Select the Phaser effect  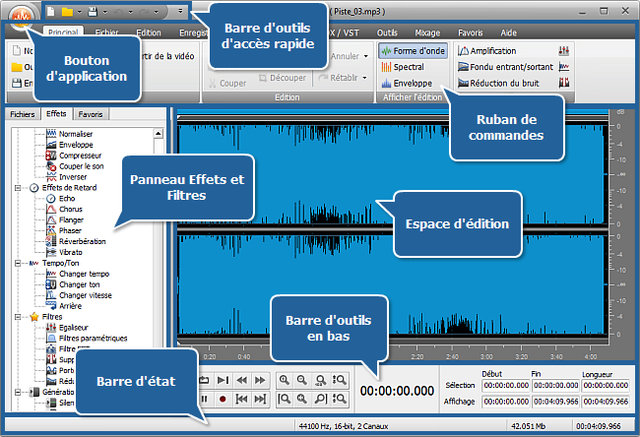tap(64, 231)
